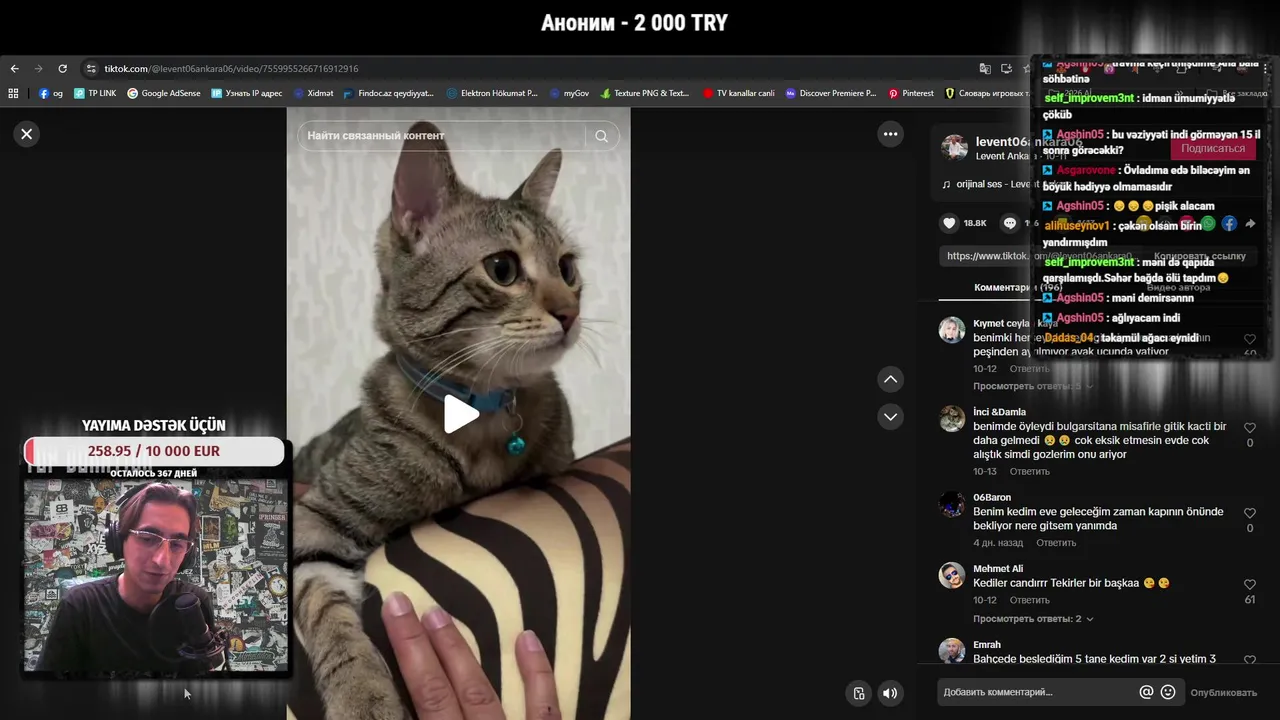Close the TikTok video viewer
The height and width of the screenshot is (720, 1280).
27,134
